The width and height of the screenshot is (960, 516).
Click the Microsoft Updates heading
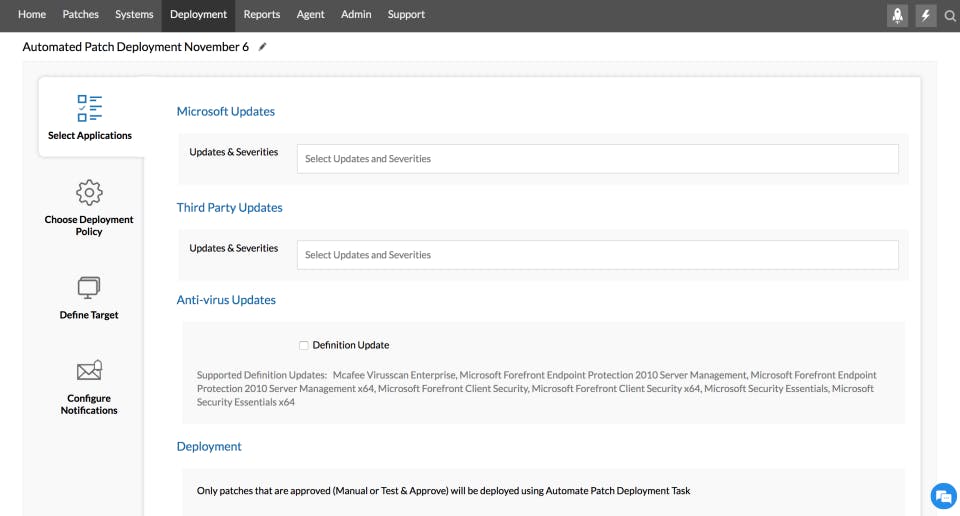[225, 111]
